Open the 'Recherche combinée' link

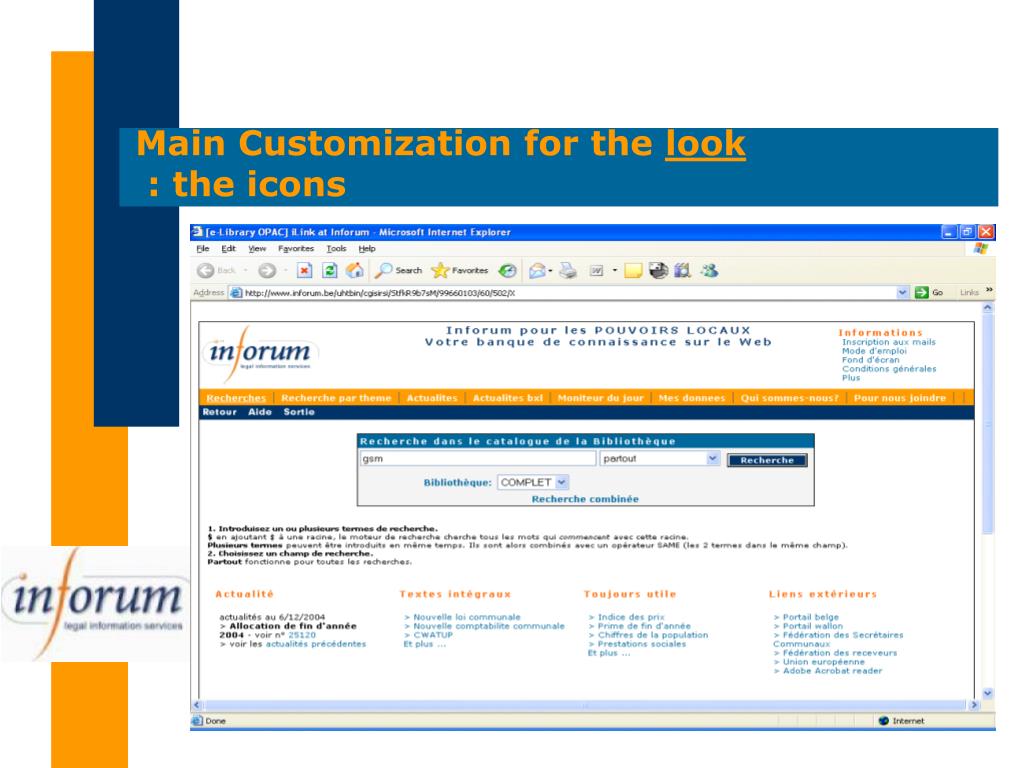585,499
